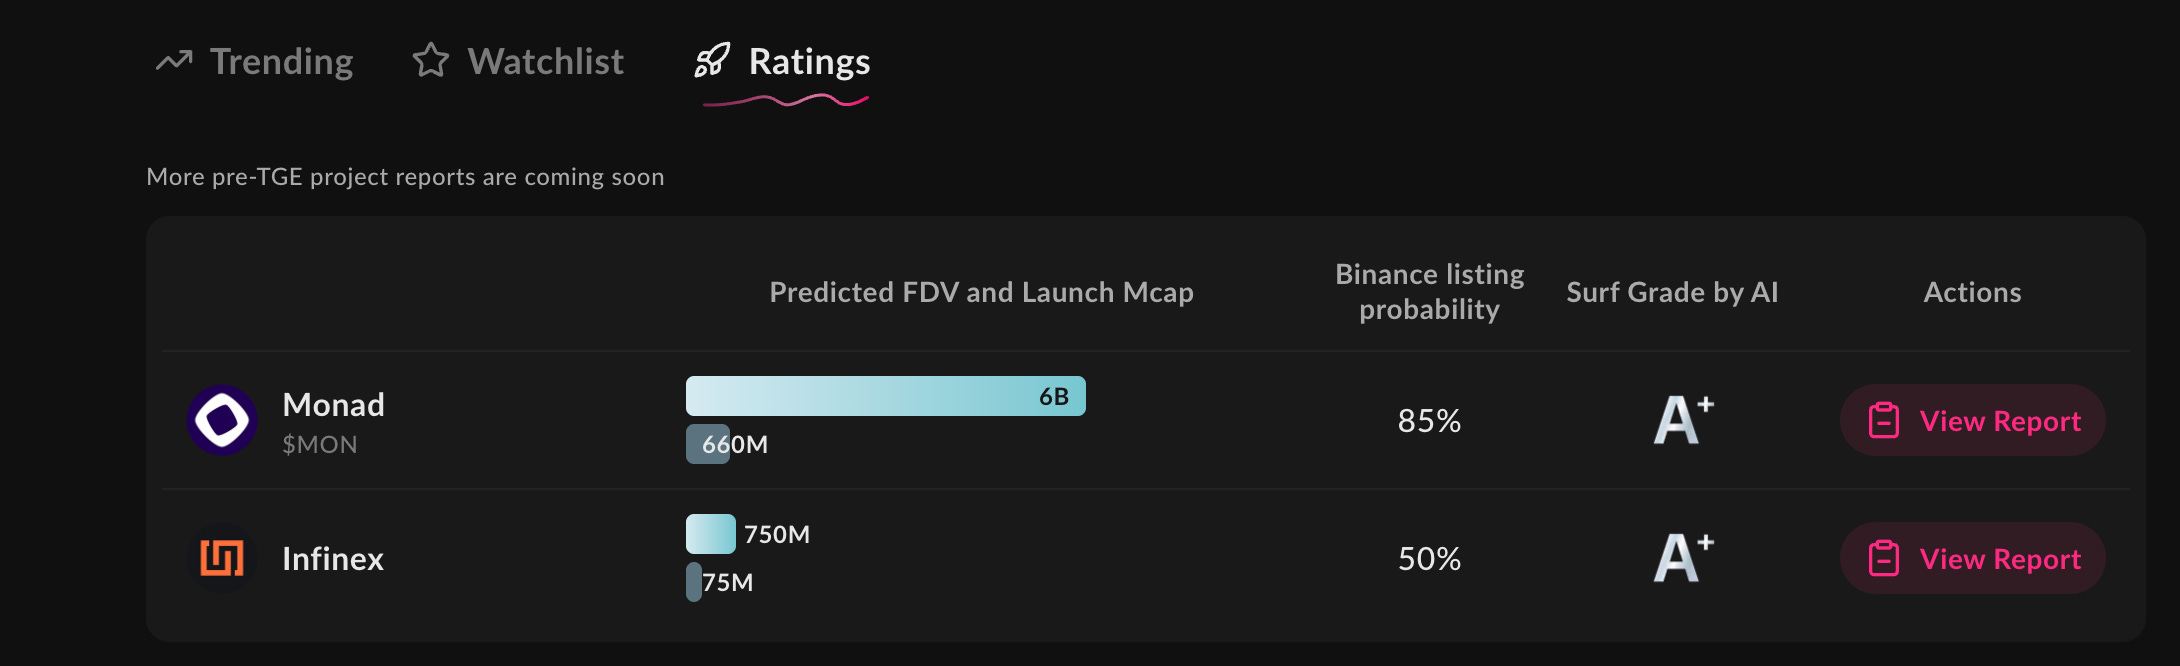
Task: Click Infinex's A+ Surf Grade badge
Action: (1684, 558)
